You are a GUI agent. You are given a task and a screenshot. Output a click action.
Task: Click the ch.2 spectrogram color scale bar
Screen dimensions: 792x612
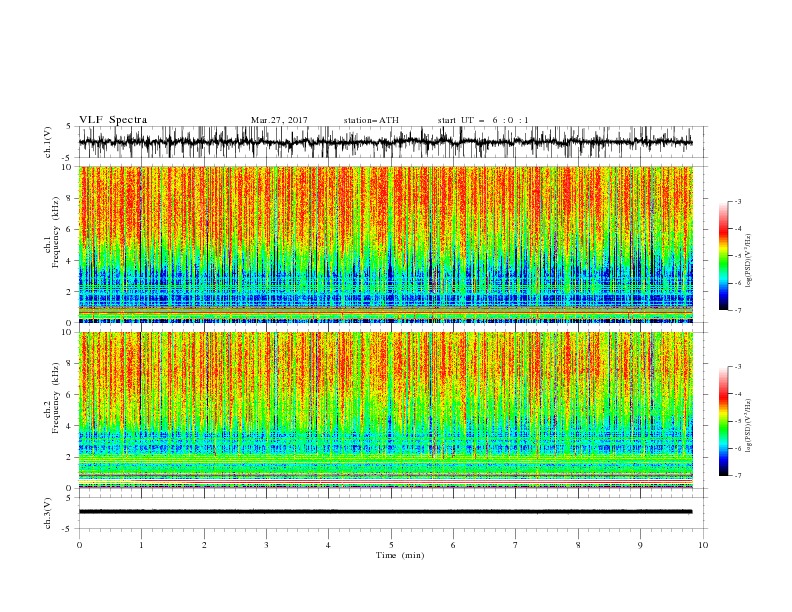click(x=724, y=421)
